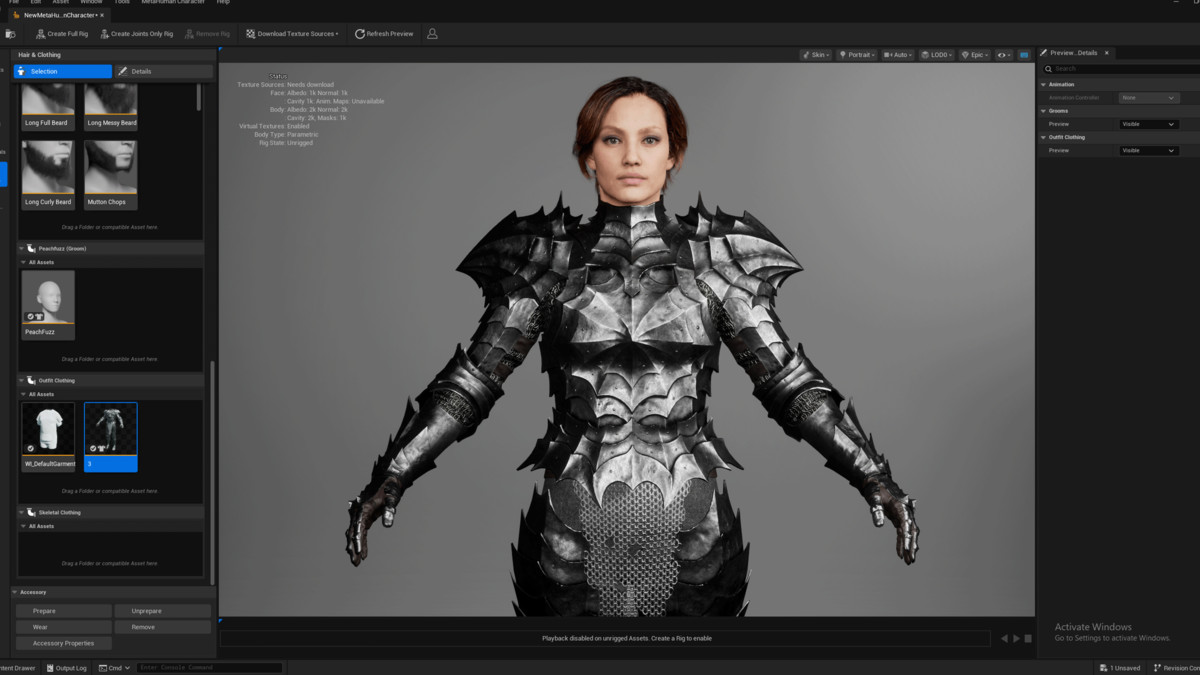
Task: Select the Long Messy Beard thumbnail
Action: (x=111, y=107)
